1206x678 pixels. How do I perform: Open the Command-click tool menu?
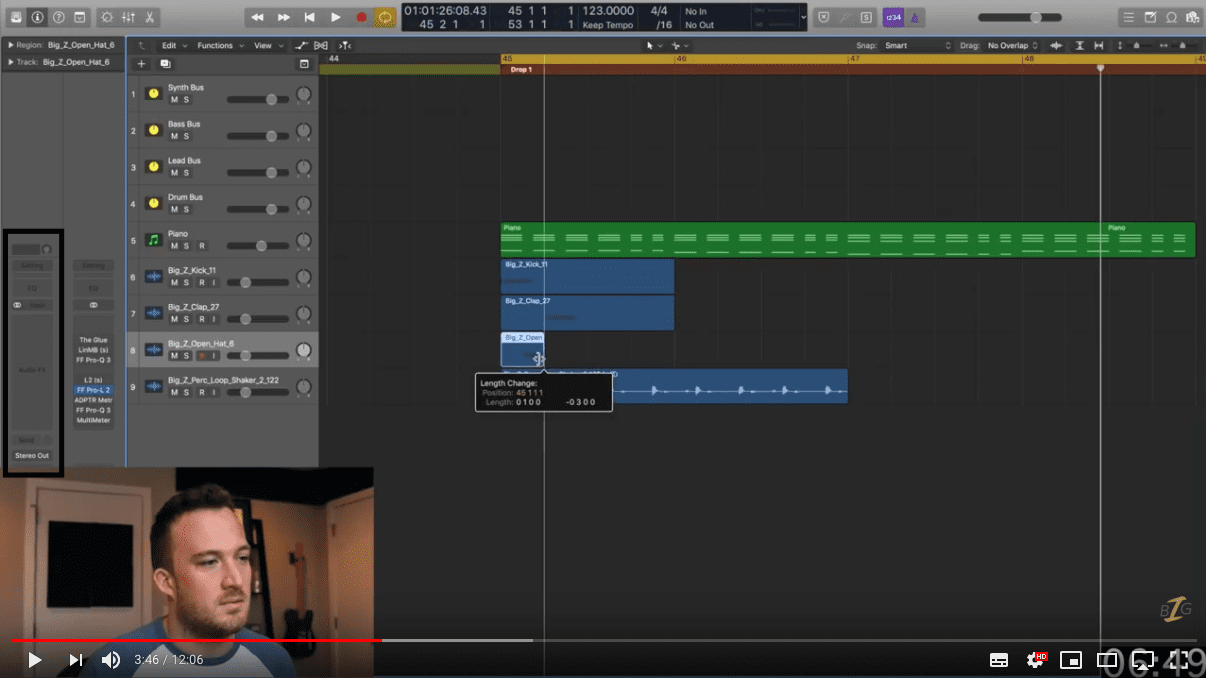click(679, 45)
